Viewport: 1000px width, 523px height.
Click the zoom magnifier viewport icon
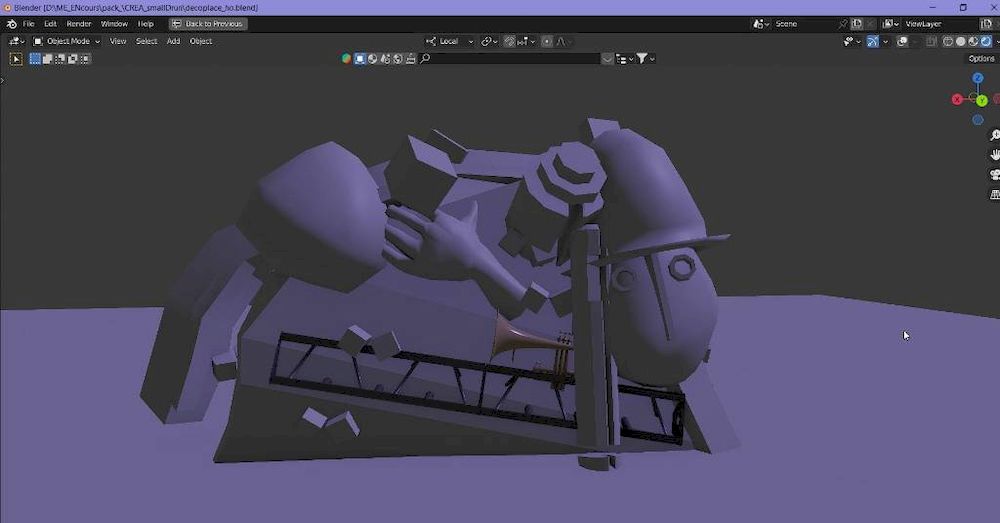click(x=994, y=135)
